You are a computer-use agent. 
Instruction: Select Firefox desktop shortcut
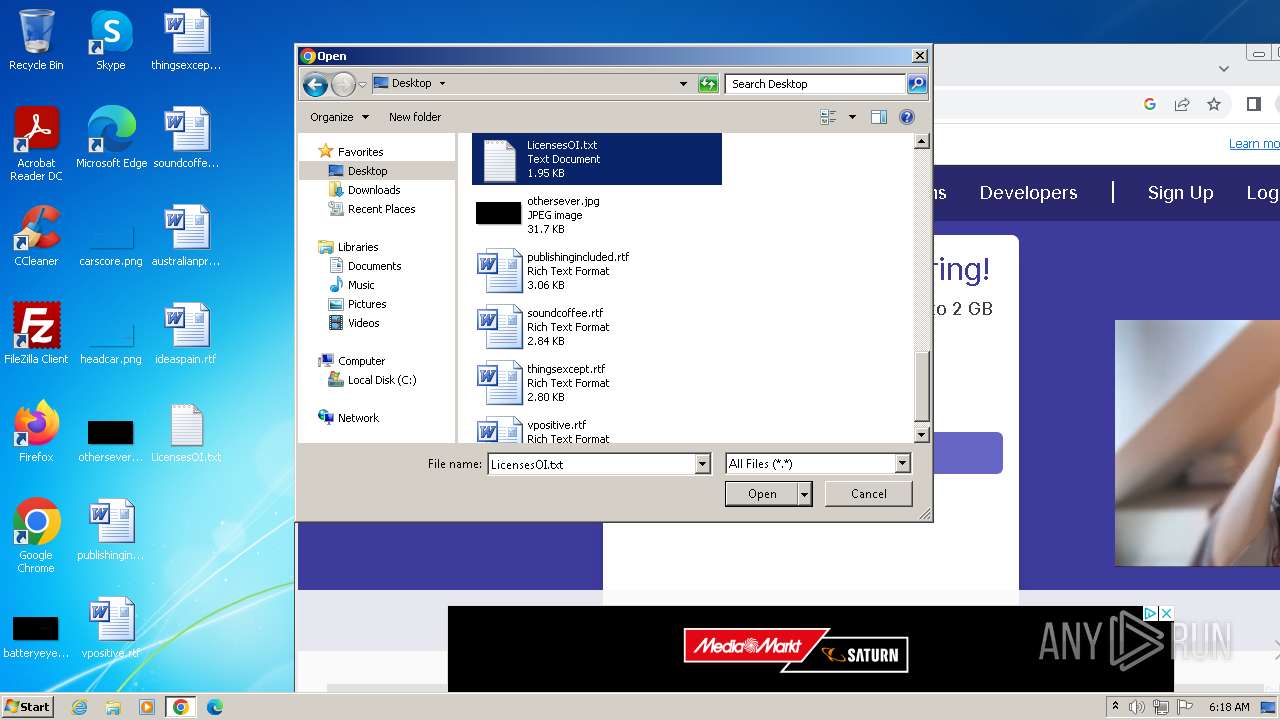tap(36, 432)
